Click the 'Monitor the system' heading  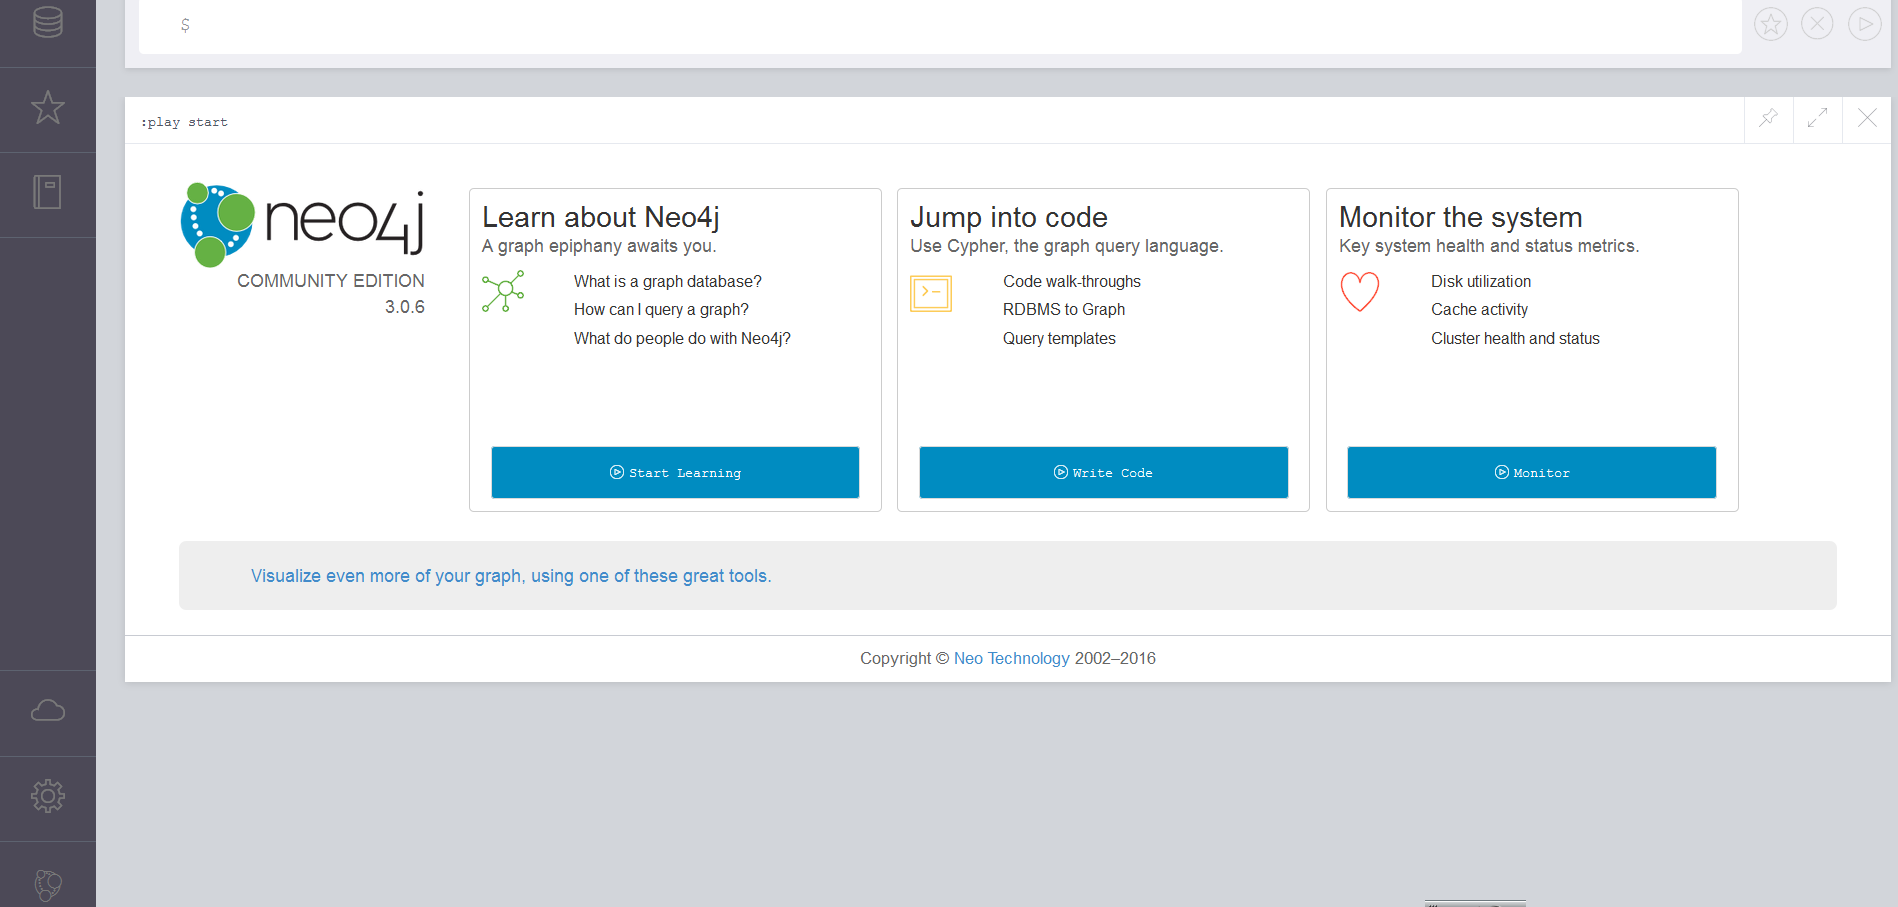(1461, 217)
